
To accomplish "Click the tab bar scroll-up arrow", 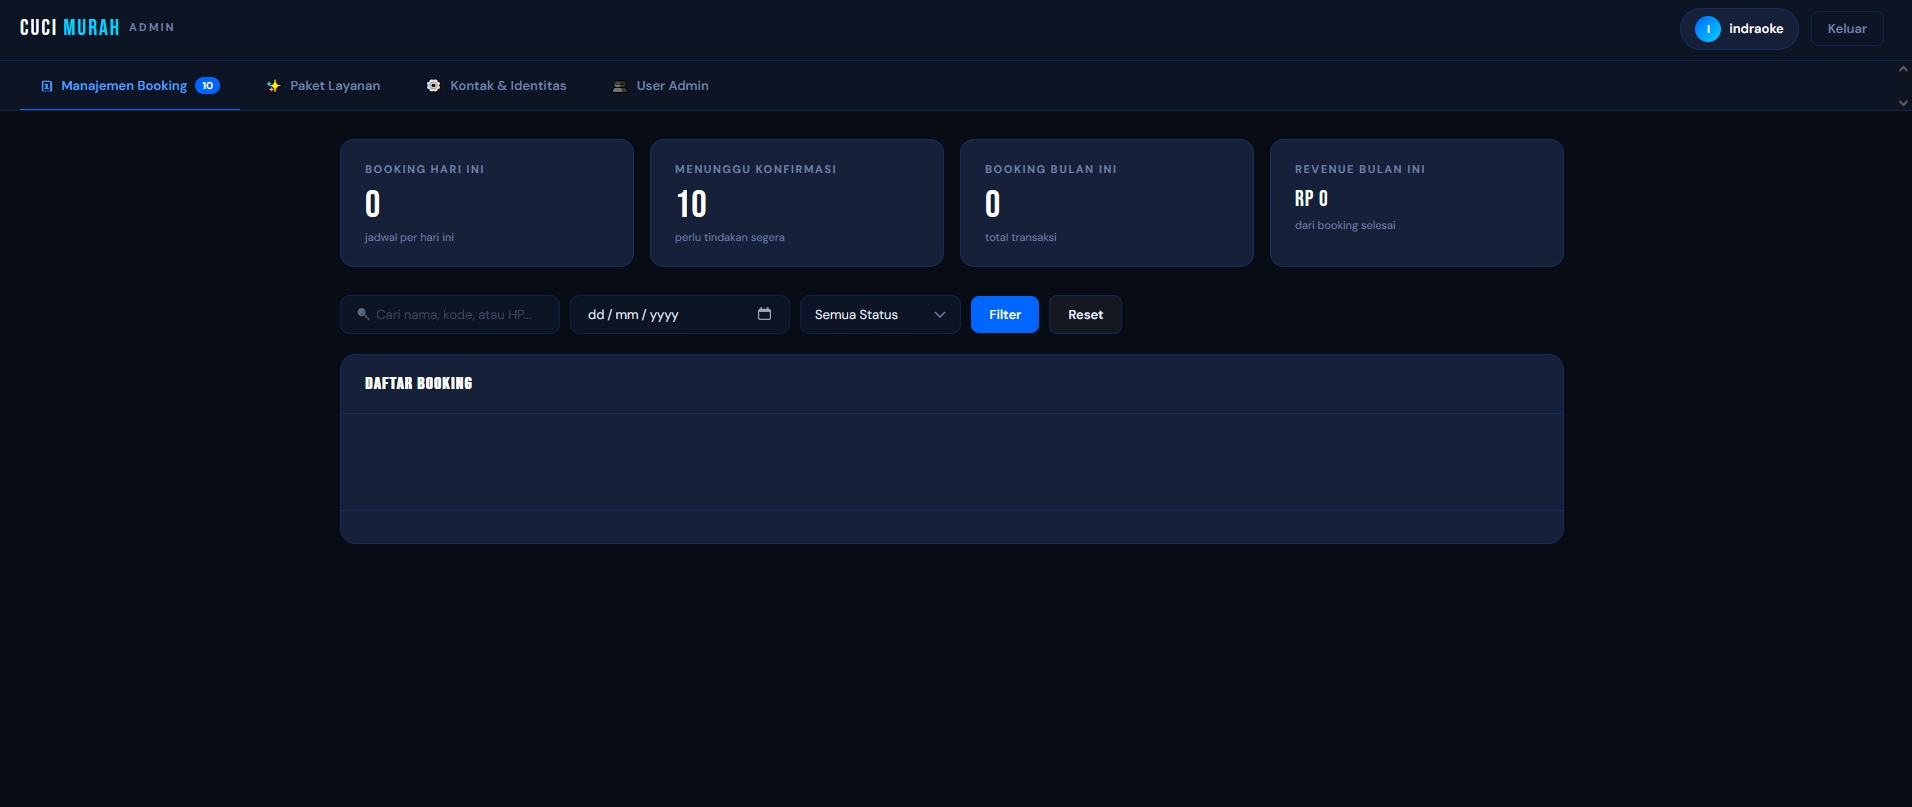I will point(1903,69).
